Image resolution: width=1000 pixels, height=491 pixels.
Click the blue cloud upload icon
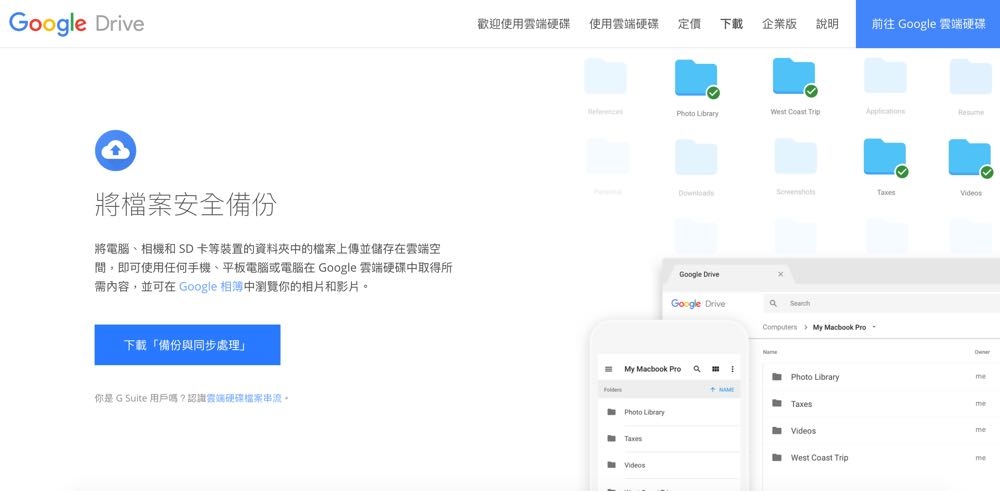pyautogui.click(x=115, y=150)
